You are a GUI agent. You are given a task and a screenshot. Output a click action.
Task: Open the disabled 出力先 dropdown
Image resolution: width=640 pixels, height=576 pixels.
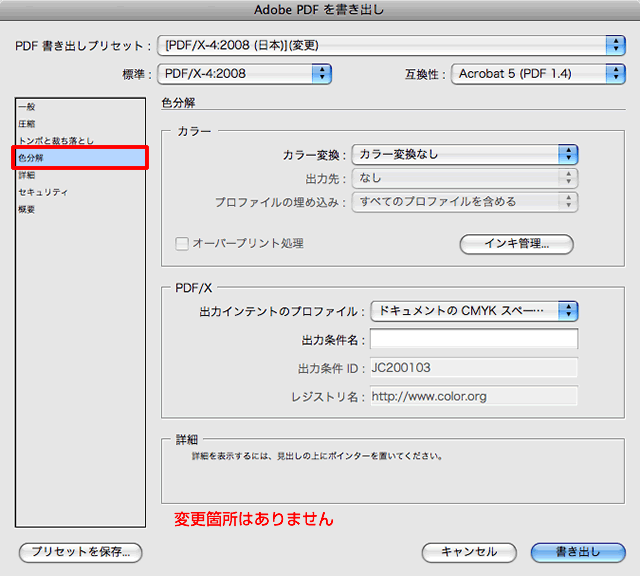coord(464,178)
